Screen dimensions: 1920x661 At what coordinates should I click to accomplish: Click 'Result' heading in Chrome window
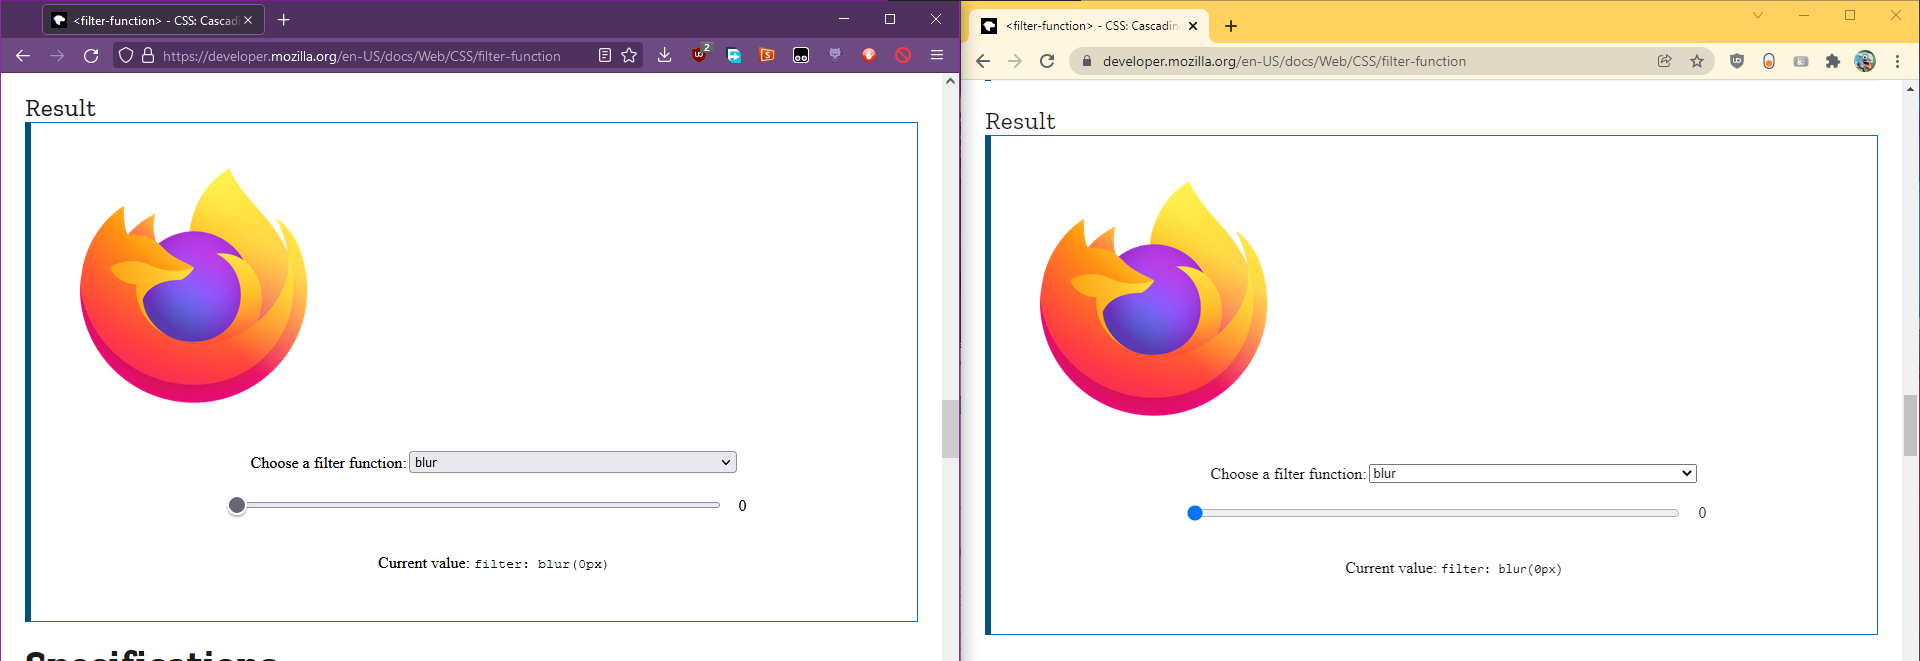pos(1020,121)
